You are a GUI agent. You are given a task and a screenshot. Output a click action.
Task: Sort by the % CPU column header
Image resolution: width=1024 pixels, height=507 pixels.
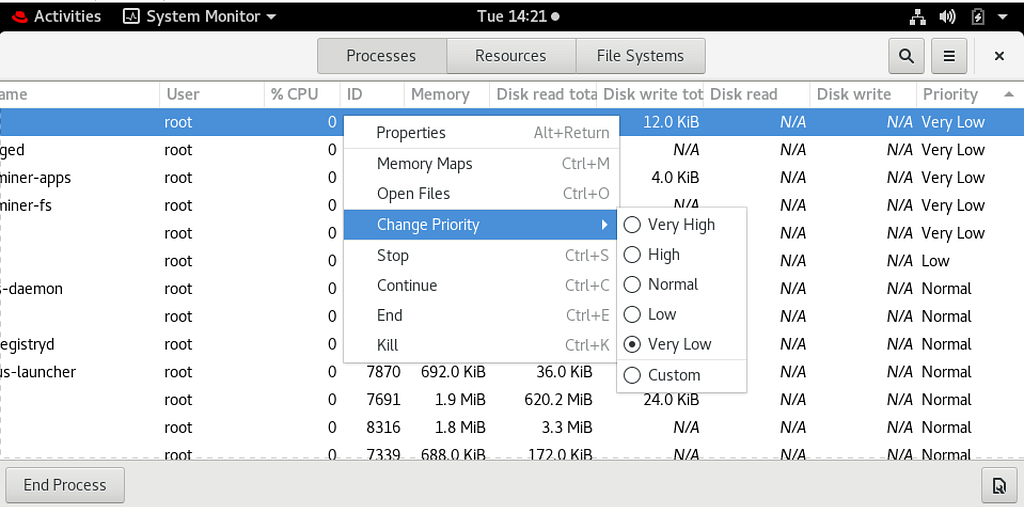point(302,95)
